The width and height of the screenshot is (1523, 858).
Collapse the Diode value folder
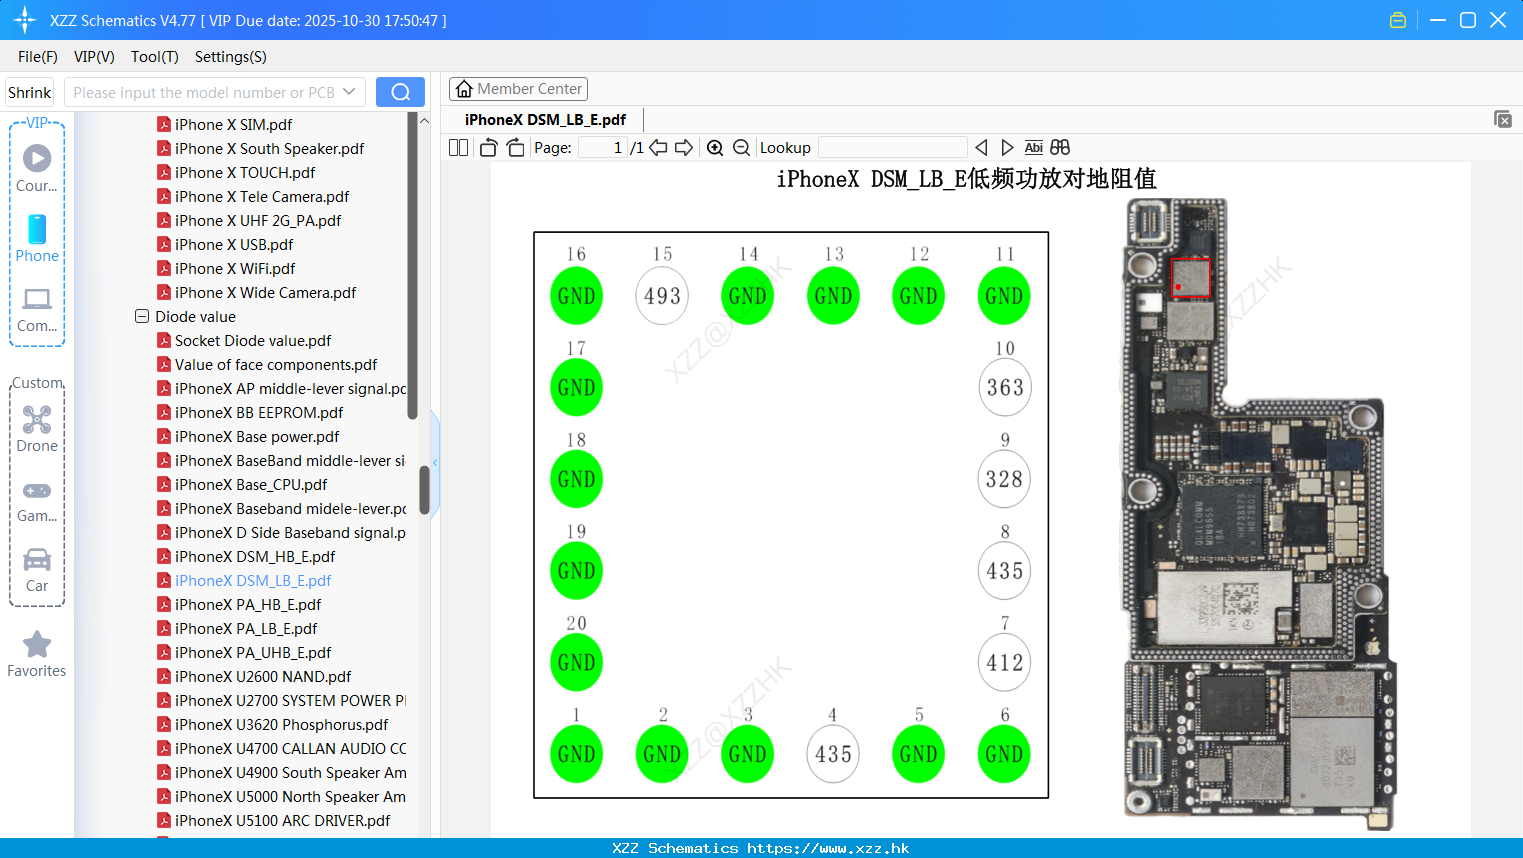pos(142,316)
